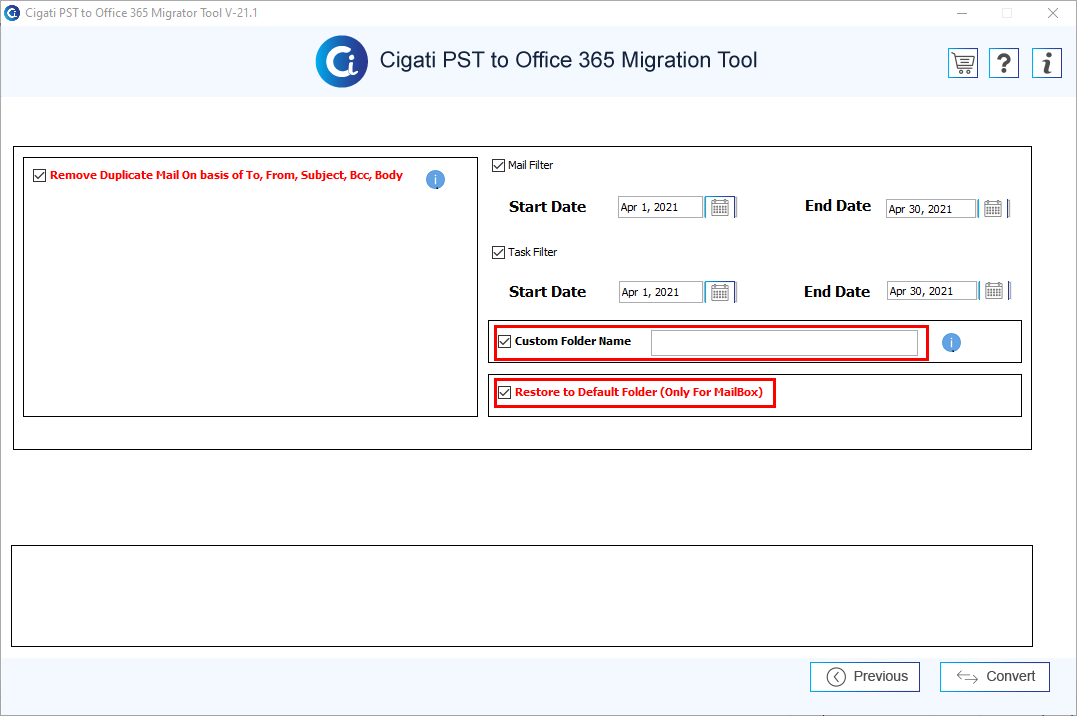The width and height of the screenshot is (1077, 716).
Task: Click the Convert button
Action: coord(995,677)
